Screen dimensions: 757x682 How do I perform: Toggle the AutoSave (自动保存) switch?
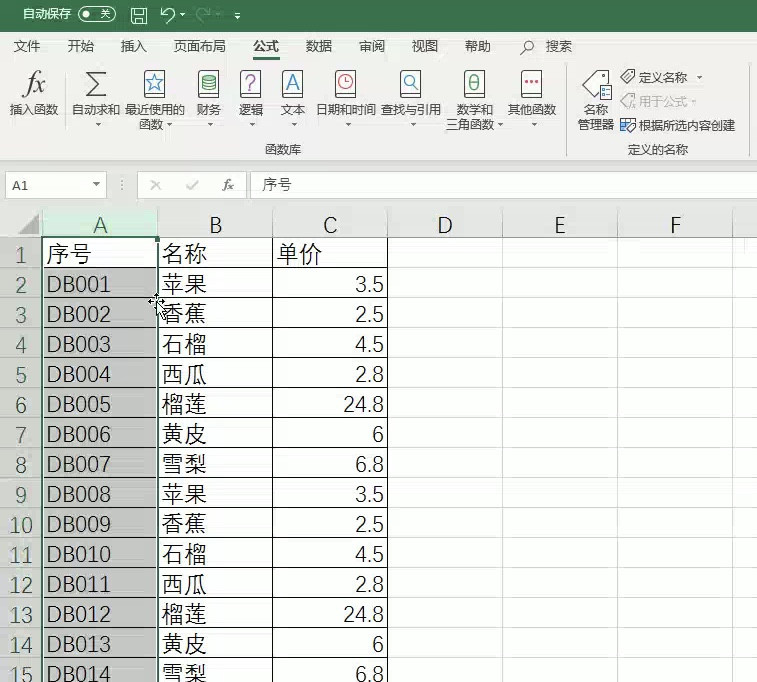click(x=96, y=15)
